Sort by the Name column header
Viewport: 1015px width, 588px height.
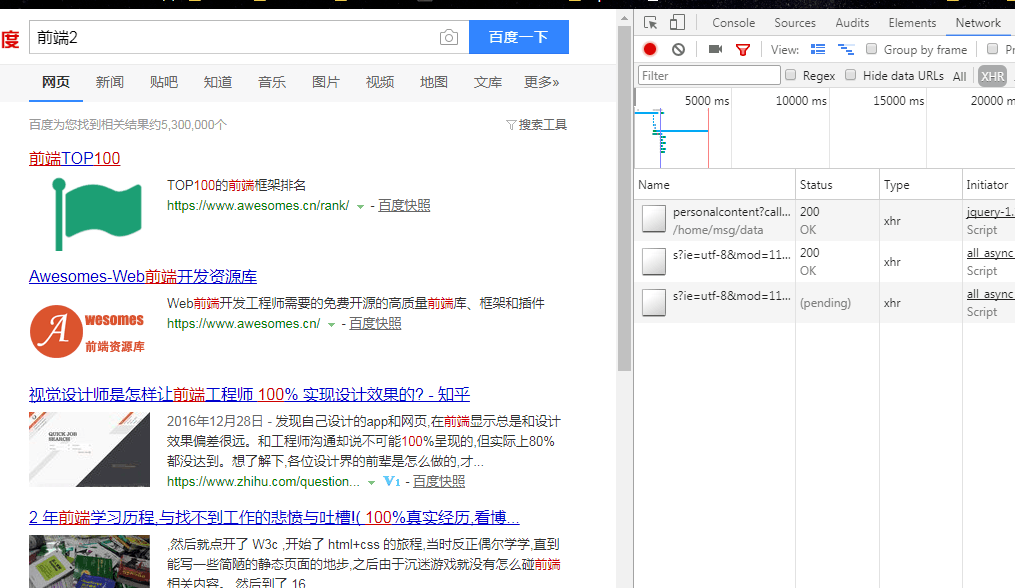(x=715, y=185)
